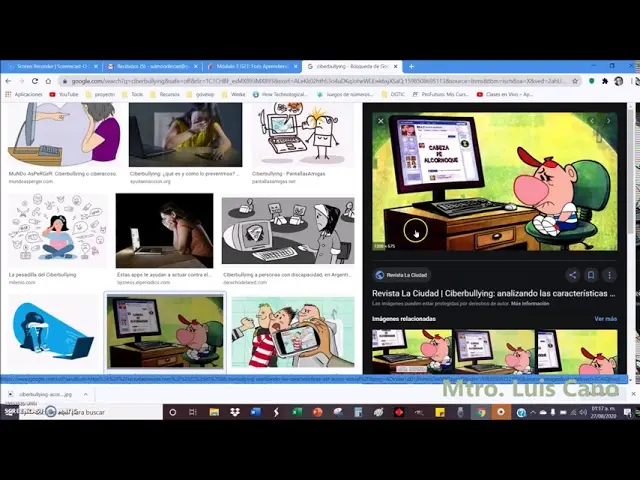Open the Revista La Ciudad Ciberbullying article title
This screenshot has height=480, width=640.
493,293
